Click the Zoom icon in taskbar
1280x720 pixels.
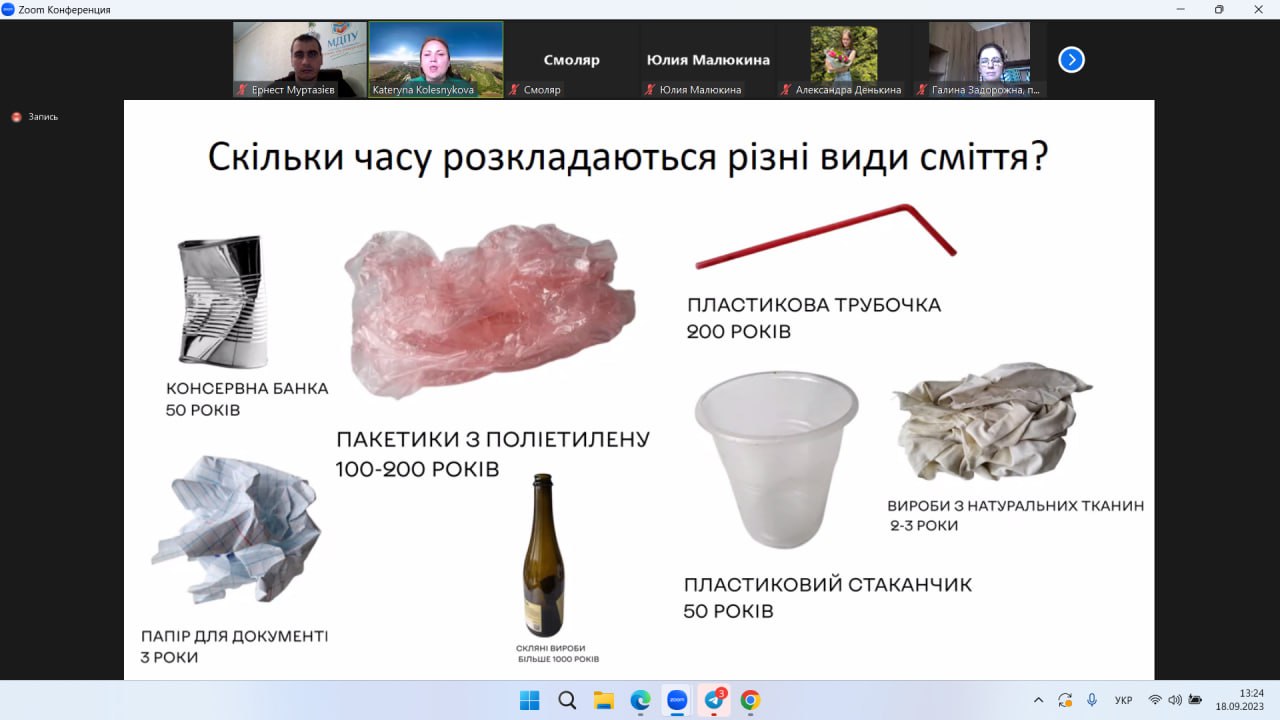click(x=677, y=700)
